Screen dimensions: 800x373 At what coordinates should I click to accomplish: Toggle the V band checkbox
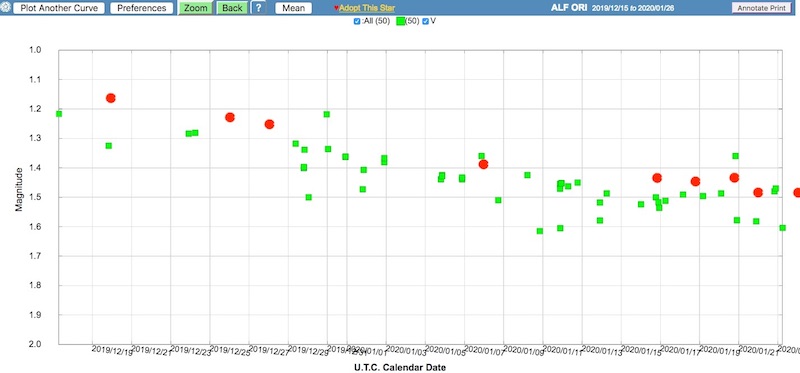tap(426, 21)
